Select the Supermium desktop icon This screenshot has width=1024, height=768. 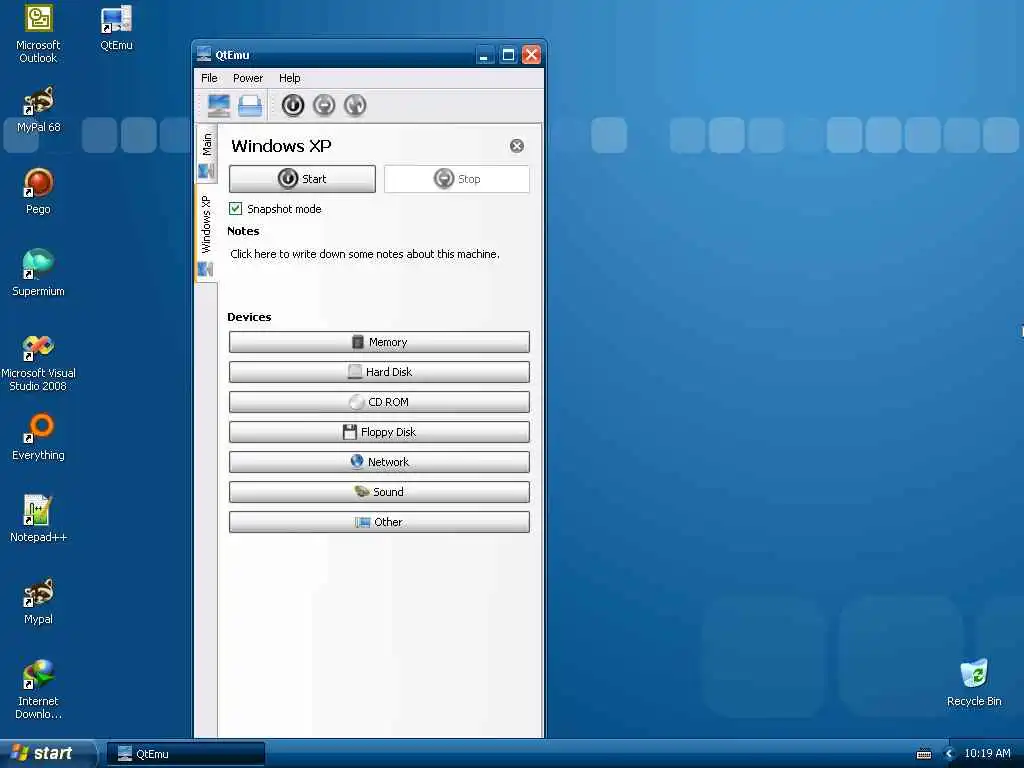[x=38, y=274]
